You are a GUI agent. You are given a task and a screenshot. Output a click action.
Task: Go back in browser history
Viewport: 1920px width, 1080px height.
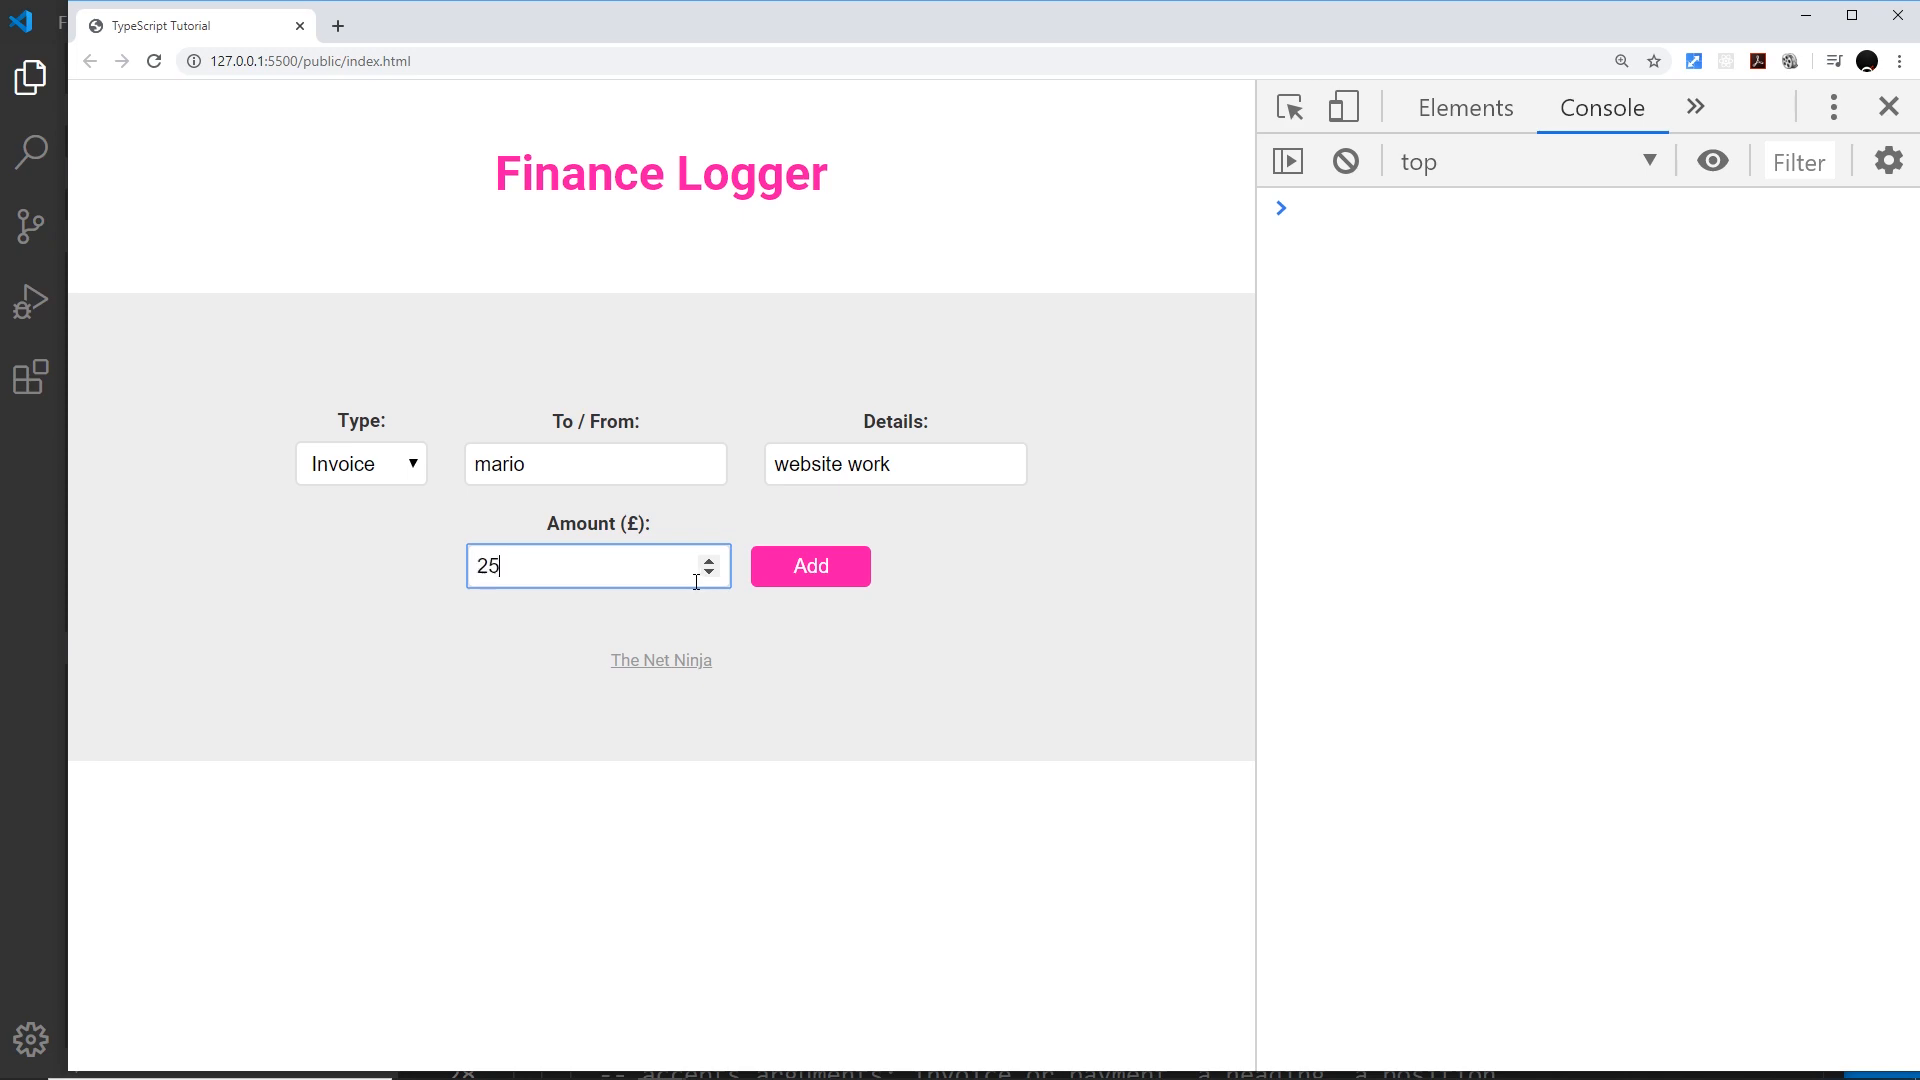[x=90, y=61]
